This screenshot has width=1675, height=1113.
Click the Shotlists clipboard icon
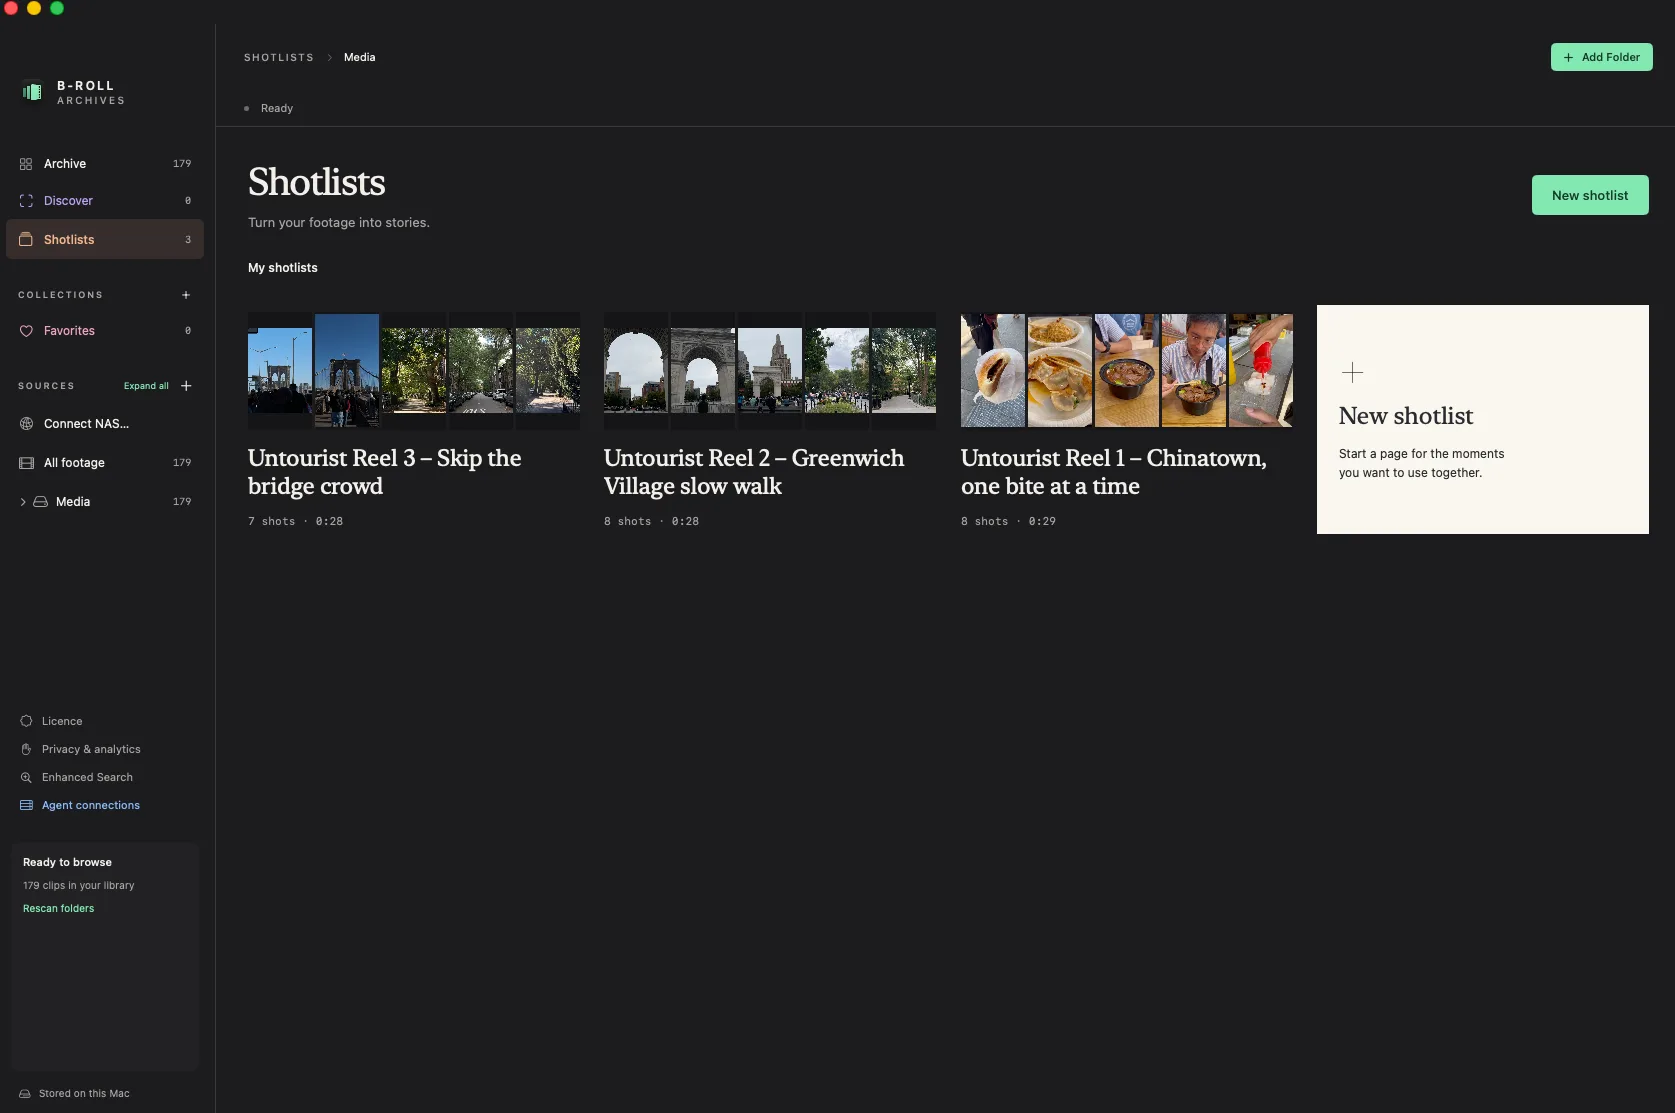click(x=26, y=240)
